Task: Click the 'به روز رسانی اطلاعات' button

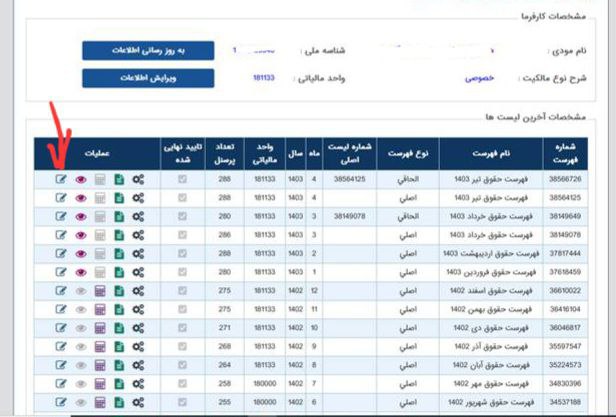Action: pos(148,51)
